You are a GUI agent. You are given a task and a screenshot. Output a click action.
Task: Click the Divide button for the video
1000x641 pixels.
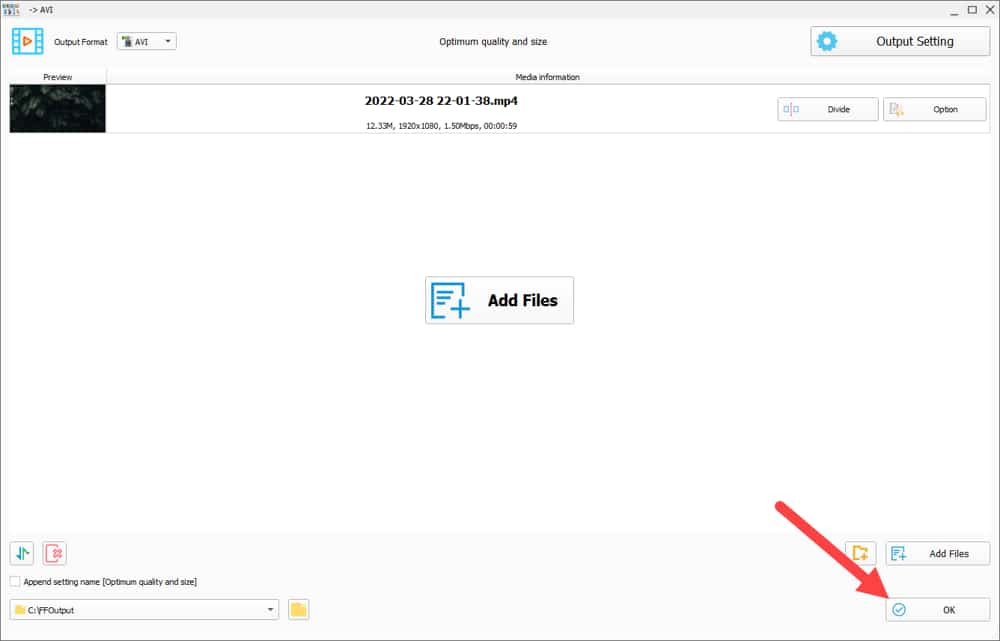click(x=827, y=109)
